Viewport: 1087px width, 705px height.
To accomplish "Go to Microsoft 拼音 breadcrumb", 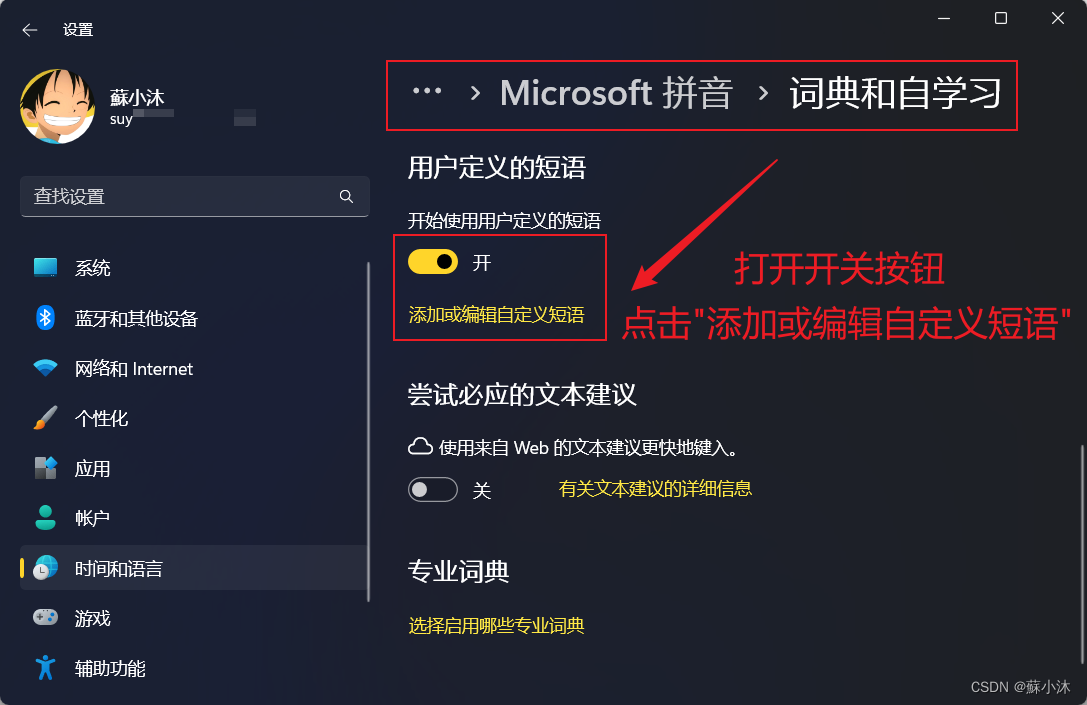I will point(616,93).
